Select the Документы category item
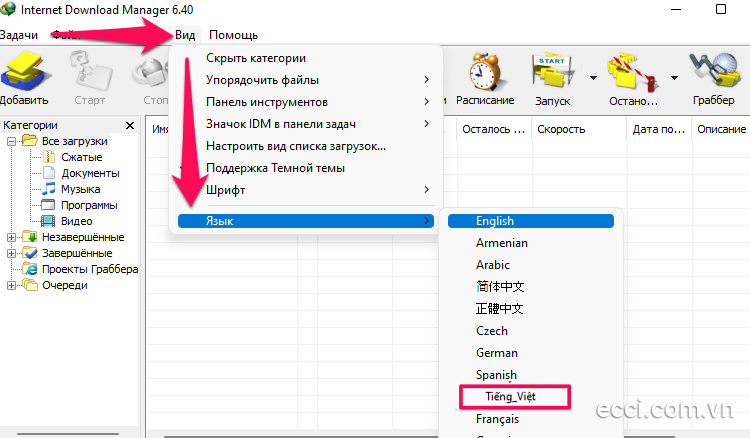The height and width of the screenshot is (438, 750). coord(89,173)
